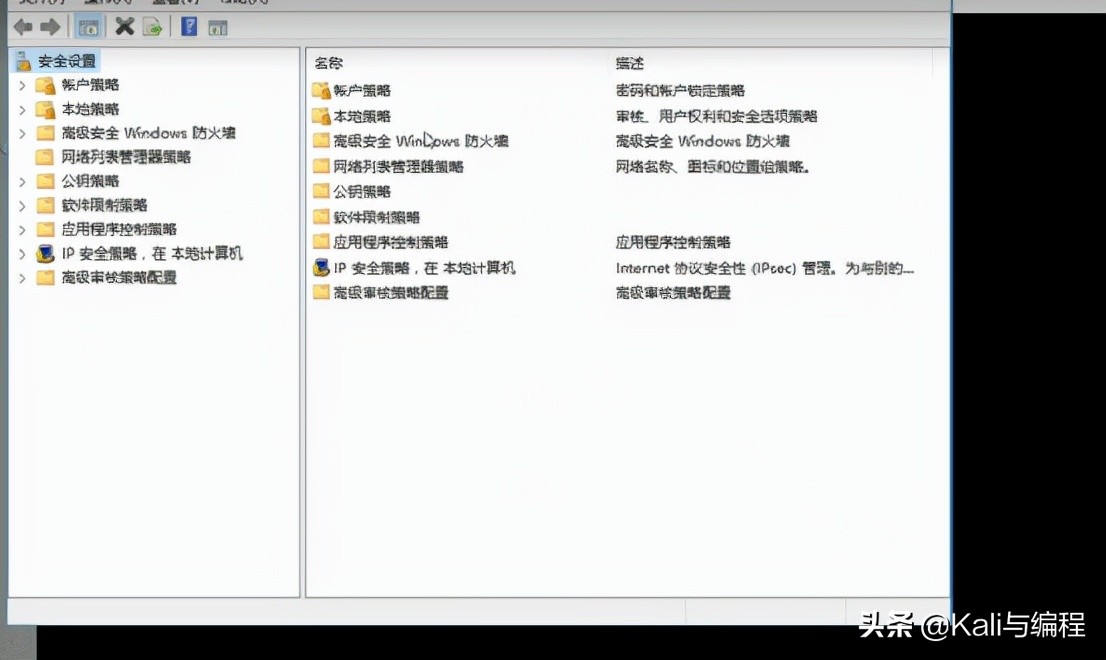Click IP 安全策略 icon in right list
The height and width of the screenshot is (660, 1106).
pyautogui.click(x=321, y=267)
